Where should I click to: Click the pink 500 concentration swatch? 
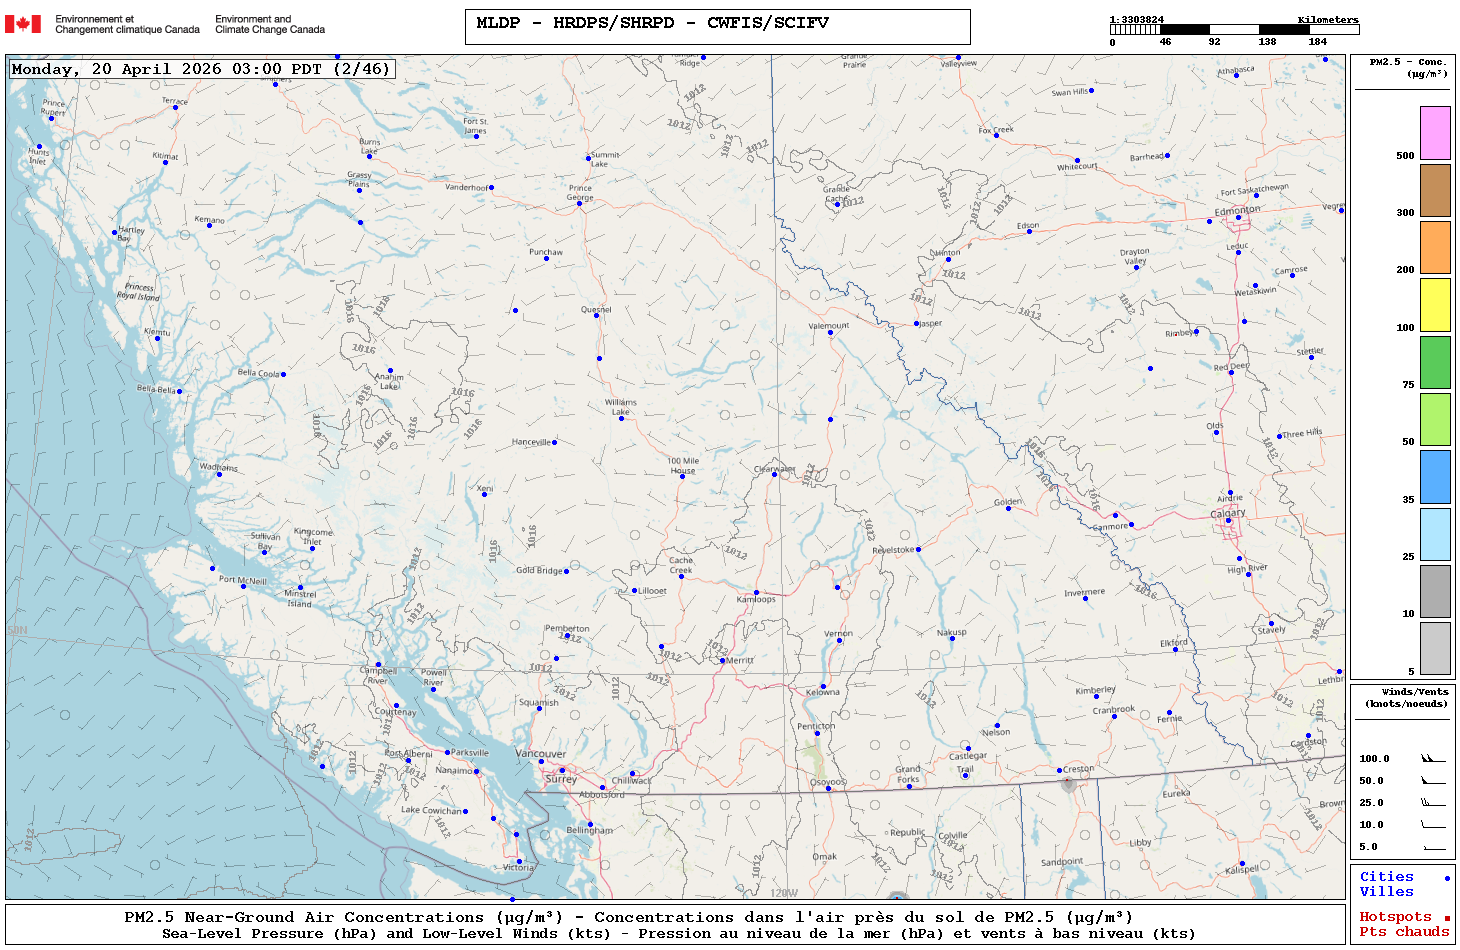1435,133
